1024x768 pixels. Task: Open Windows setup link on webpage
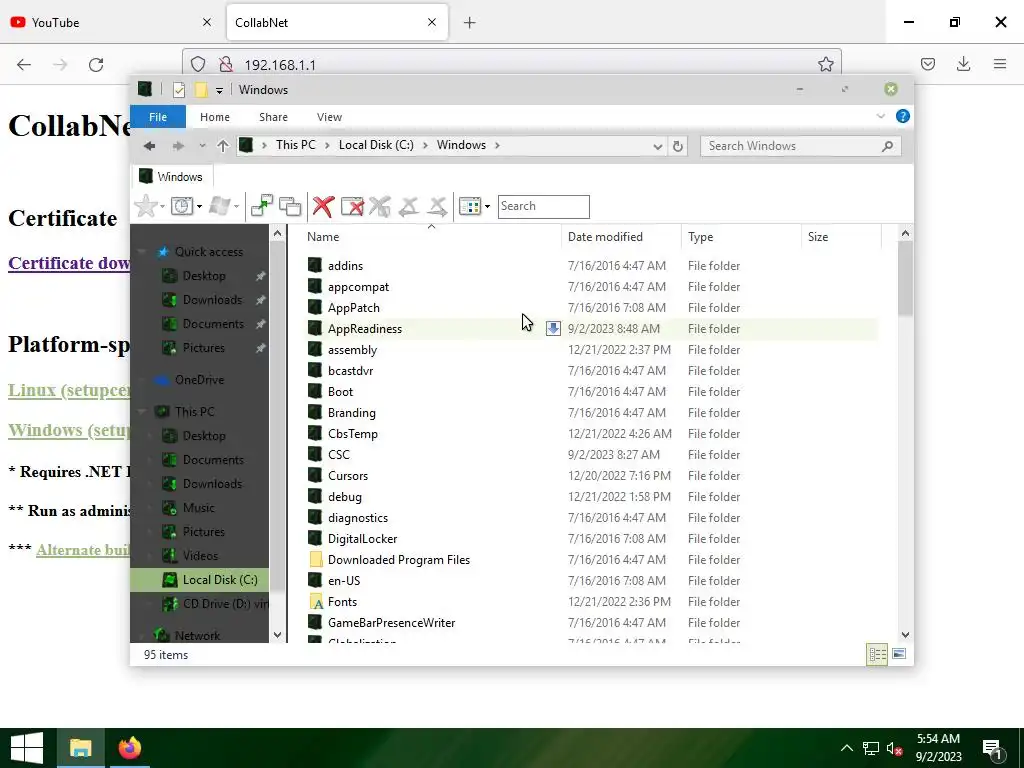(x=69, y=430)
